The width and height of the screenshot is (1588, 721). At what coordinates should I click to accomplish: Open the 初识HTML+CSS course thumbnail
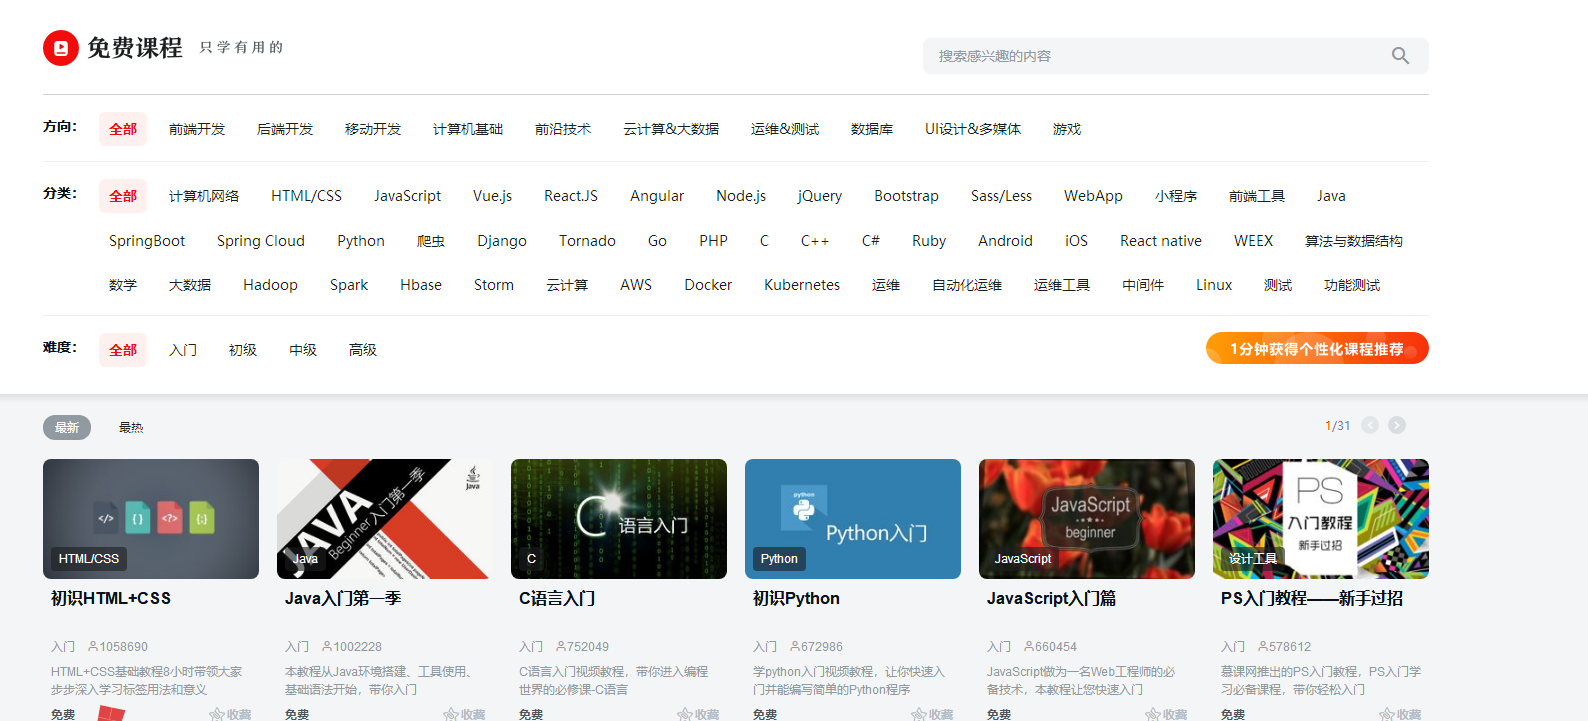pos(151,519)
